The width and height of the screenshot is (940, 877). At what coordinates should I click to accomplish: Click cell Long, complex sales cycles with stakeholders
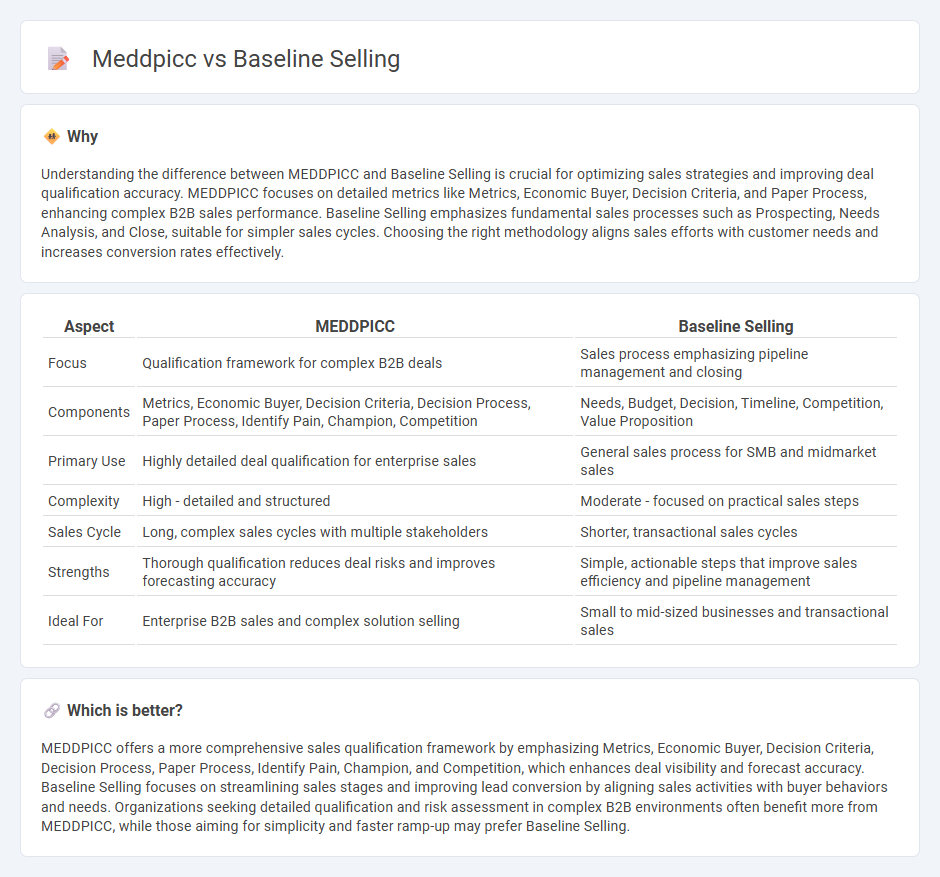[x=355, y=532]
